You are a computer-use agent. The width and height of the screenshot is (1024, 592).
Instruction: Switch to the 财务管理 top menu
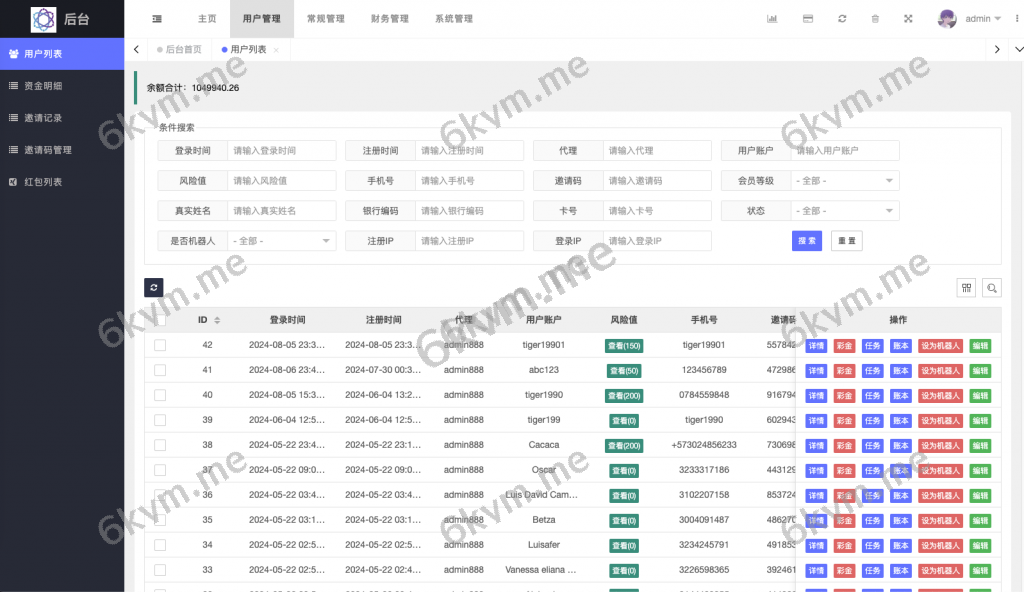pyautogui.click(x=389, y=19)
